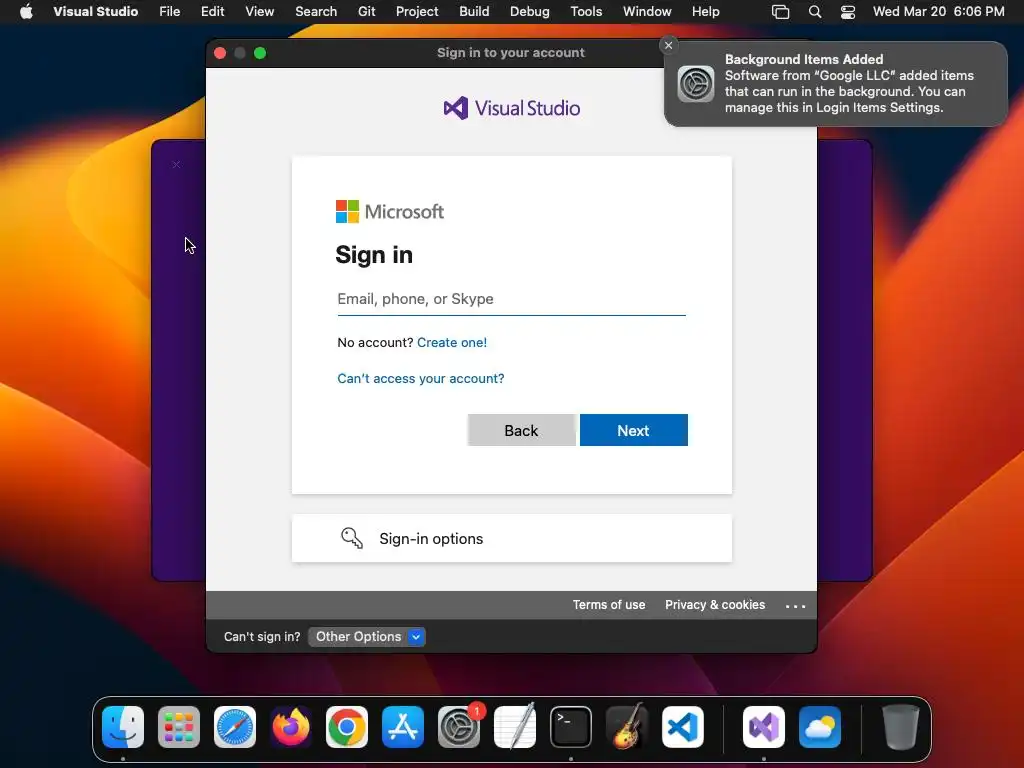Expand the Other Options dropdown
1024x768 pixels.
pos(366,637)
